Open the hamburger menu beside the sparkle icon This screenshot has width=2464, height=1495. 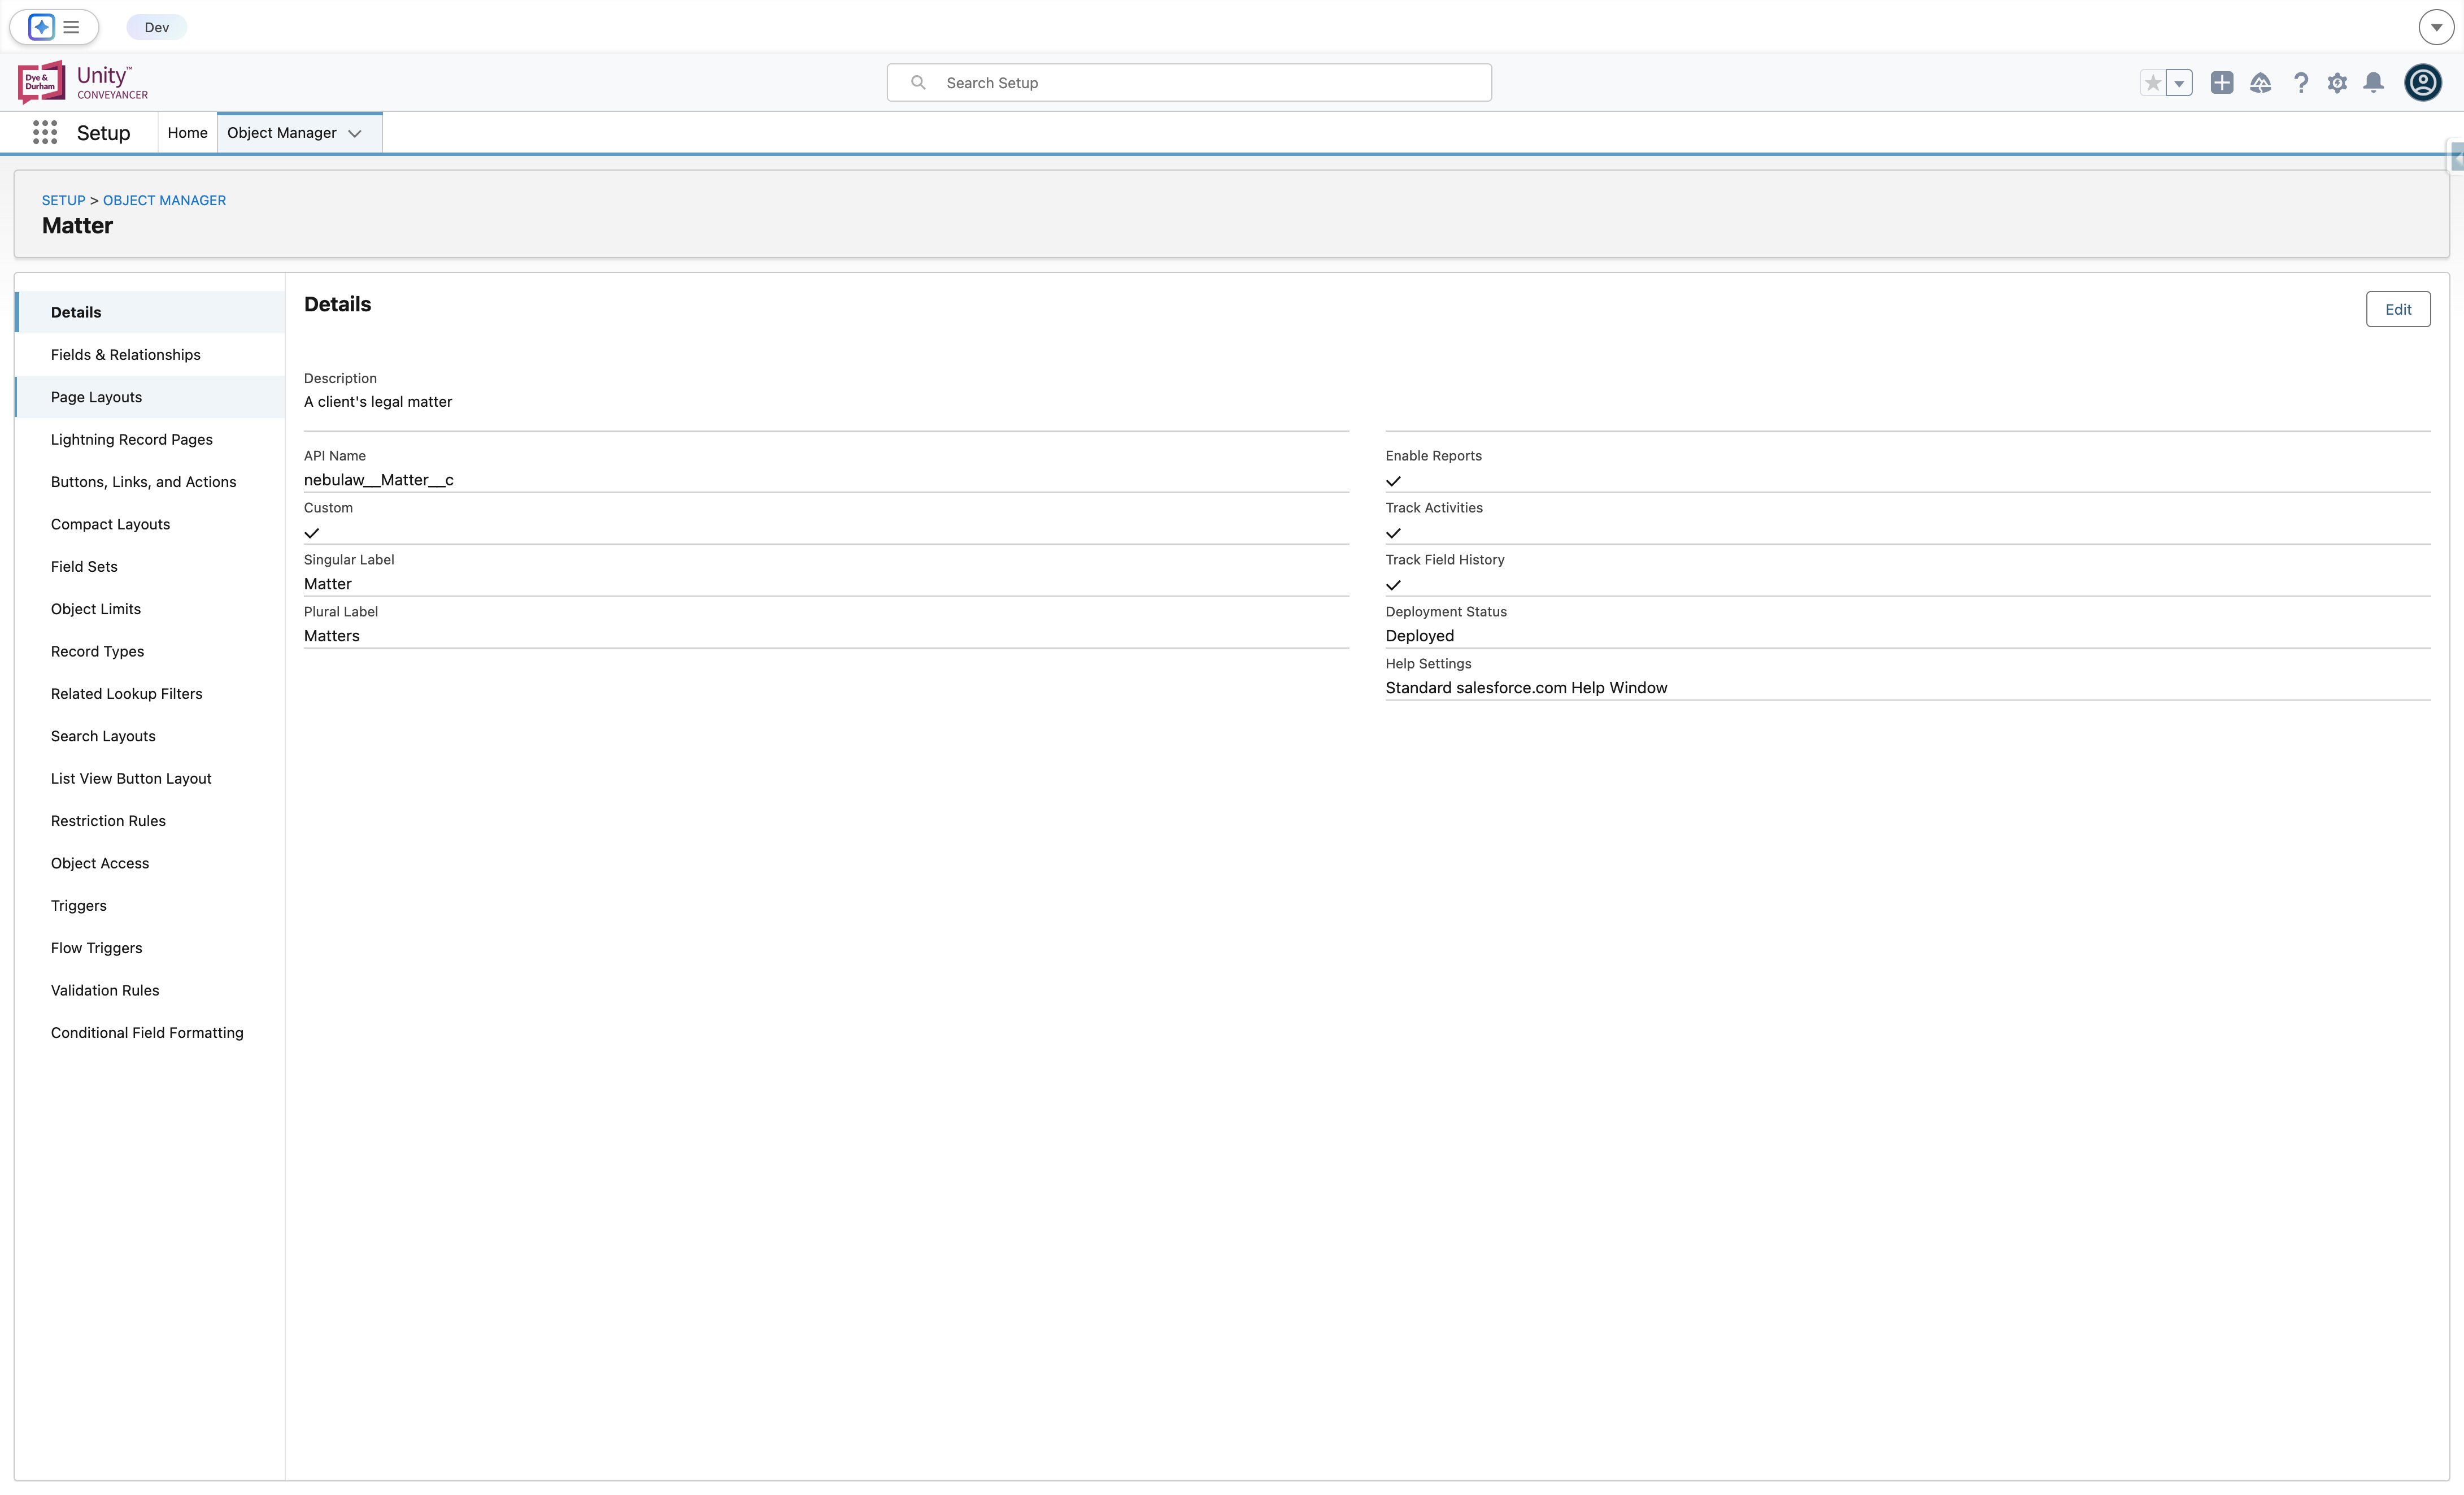point(71,27)
